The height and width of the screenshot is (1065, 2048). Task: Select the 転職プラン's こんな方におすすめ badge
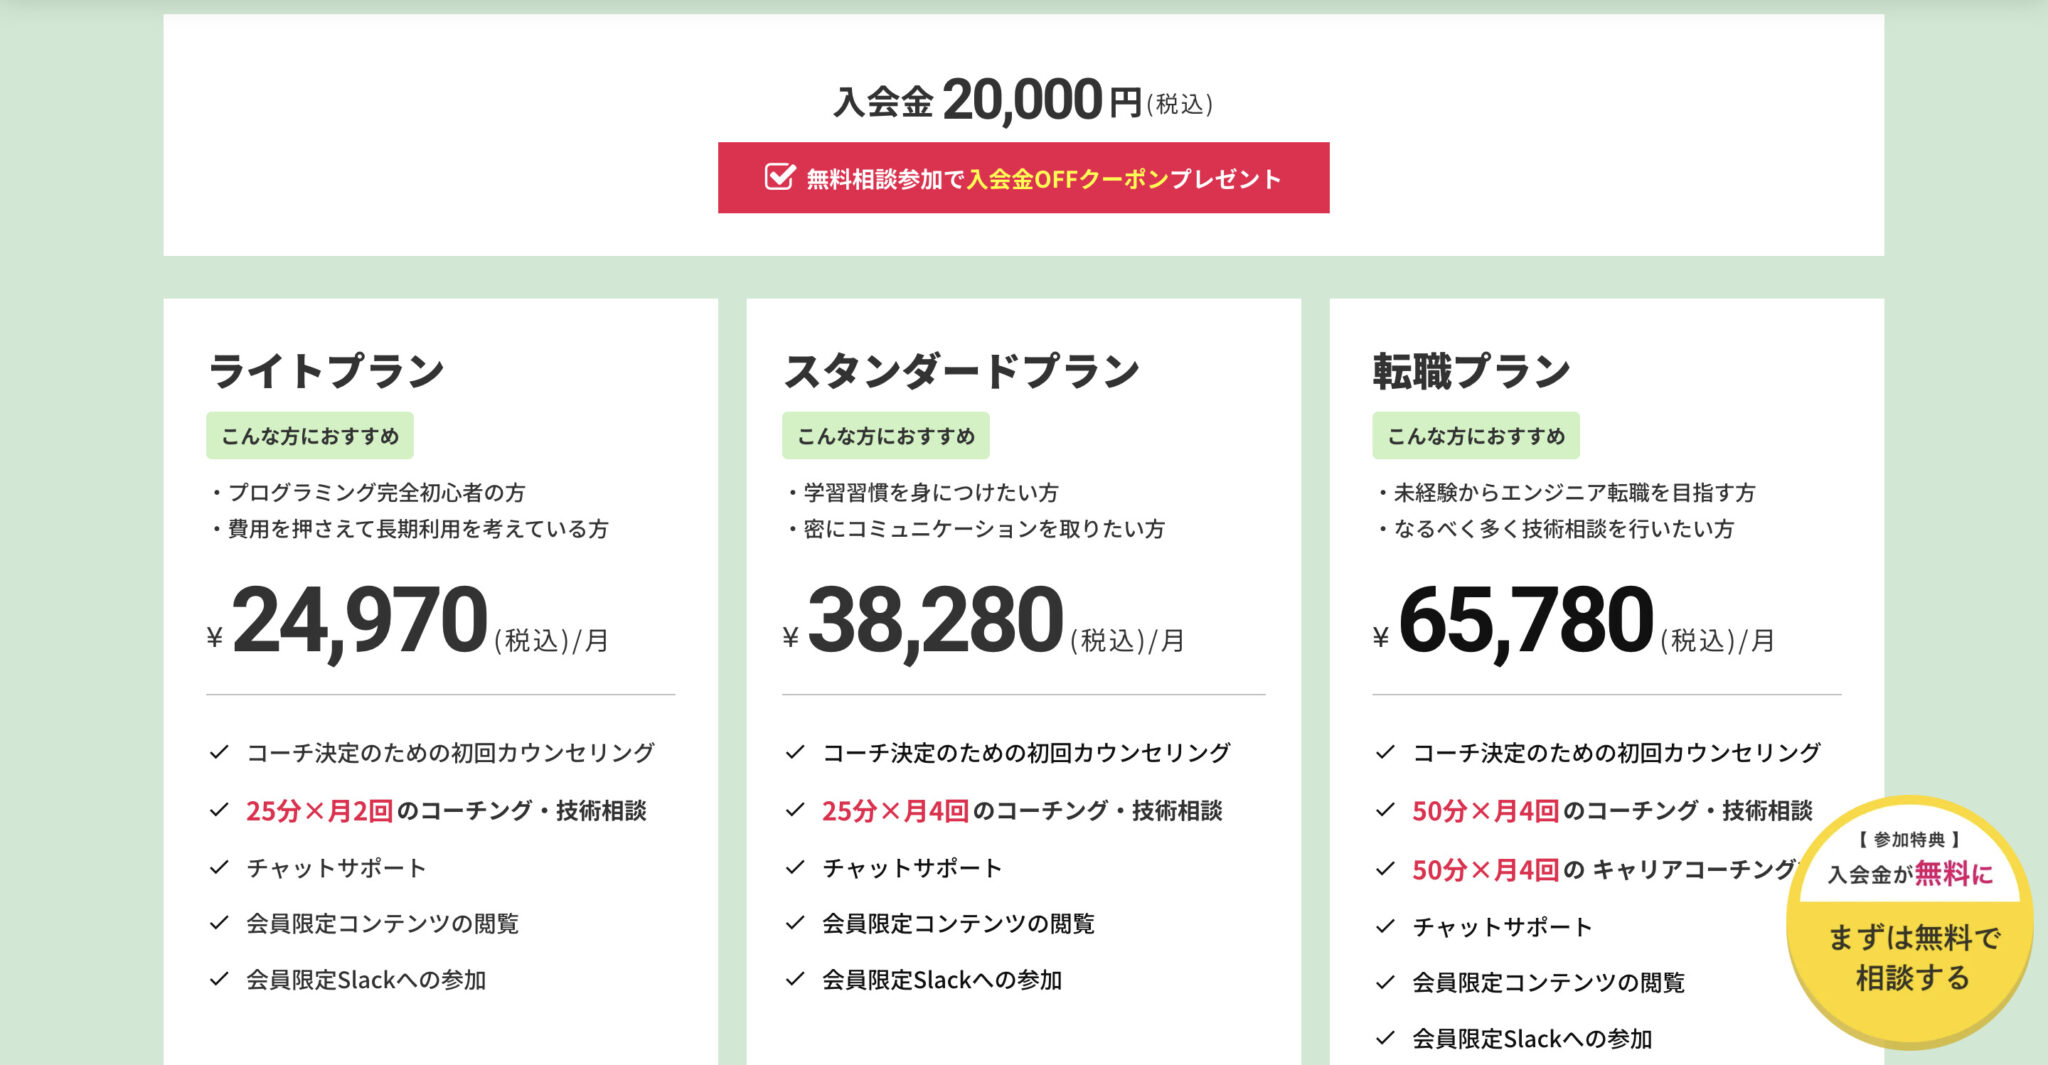(1475, 435)
